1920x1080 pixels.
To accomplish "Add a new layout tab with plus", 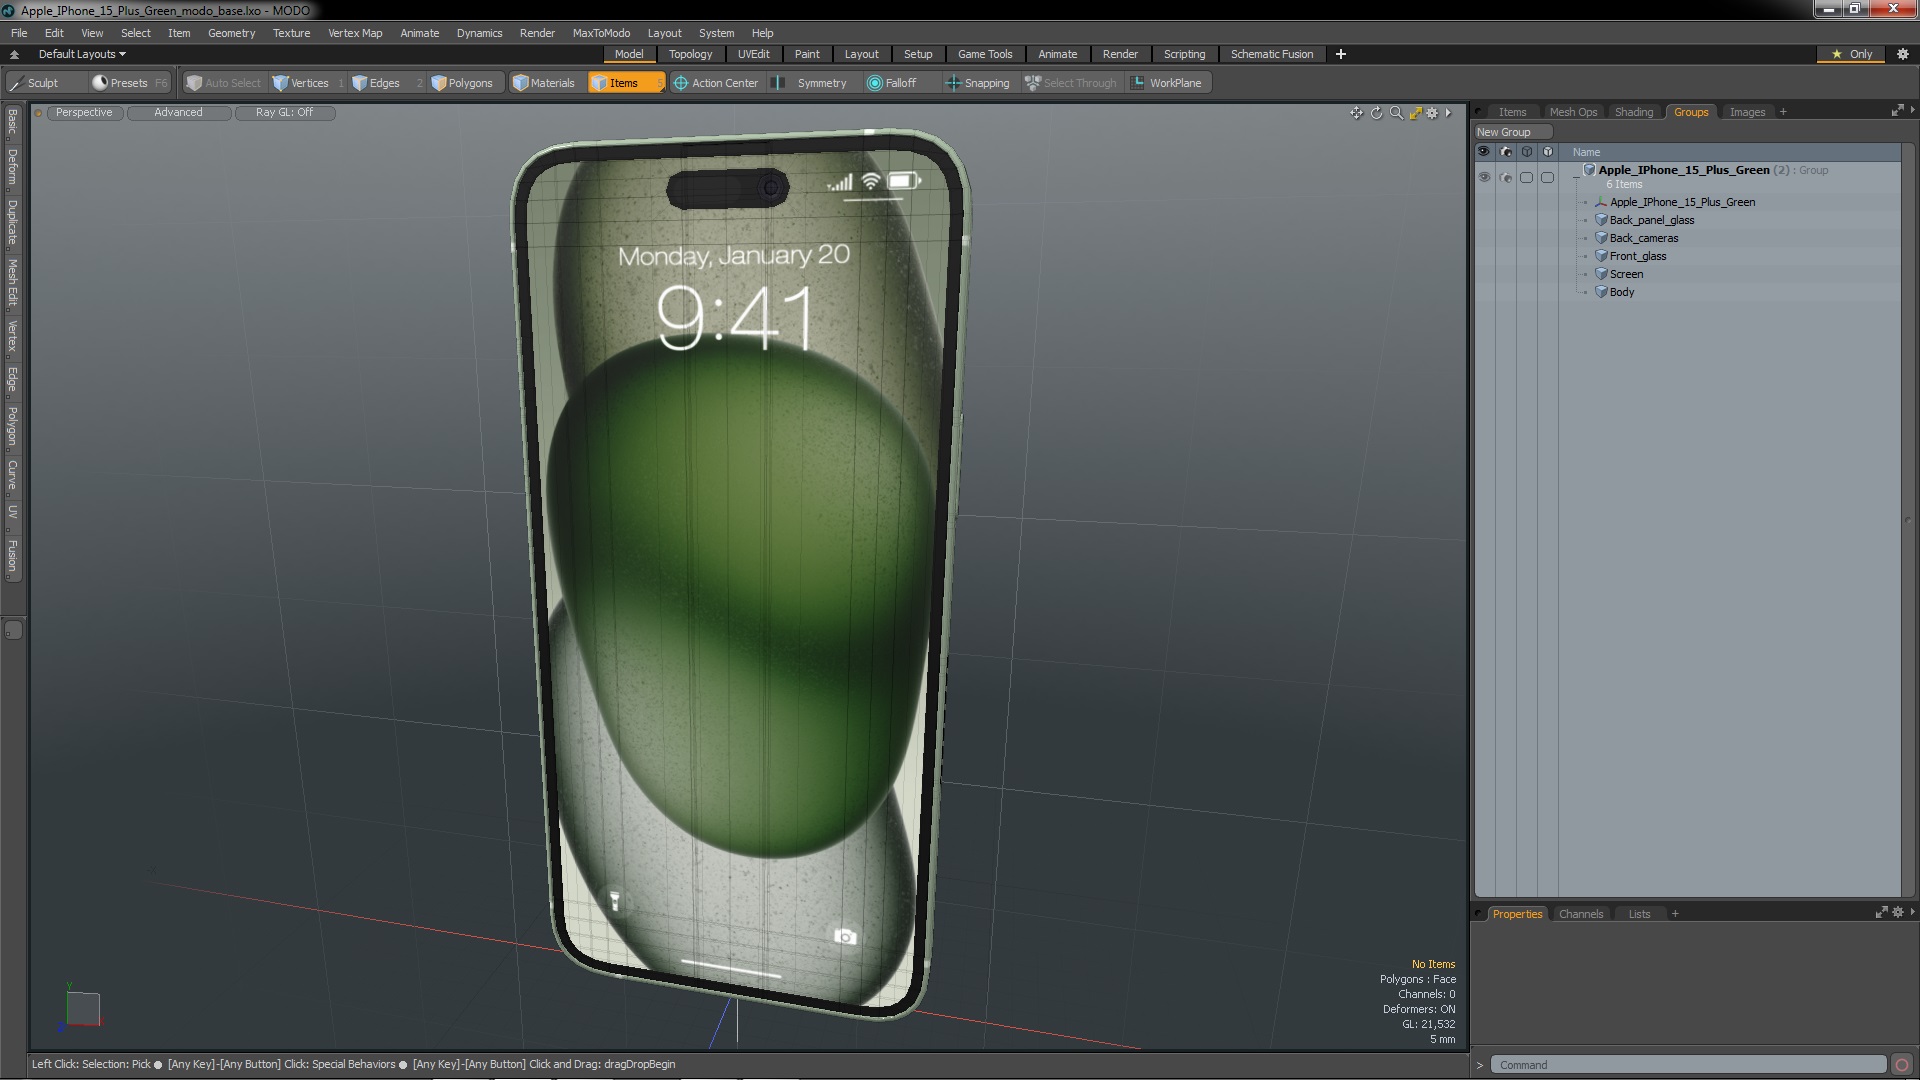I will [1340, 54].
